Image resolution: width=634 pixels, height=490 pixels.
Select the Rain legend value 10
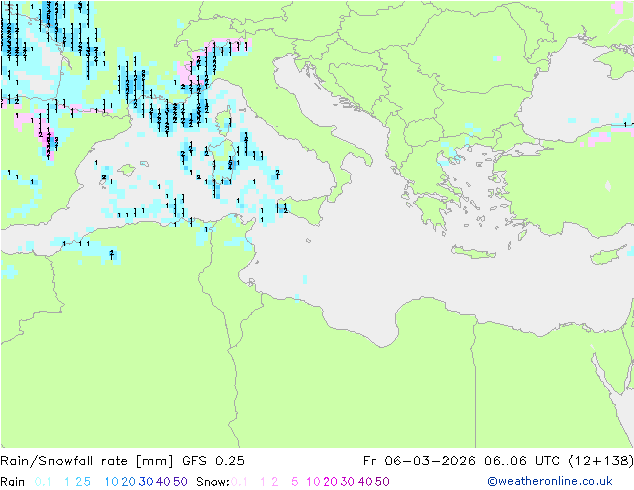pyautogui.click(x=112, y=482)
